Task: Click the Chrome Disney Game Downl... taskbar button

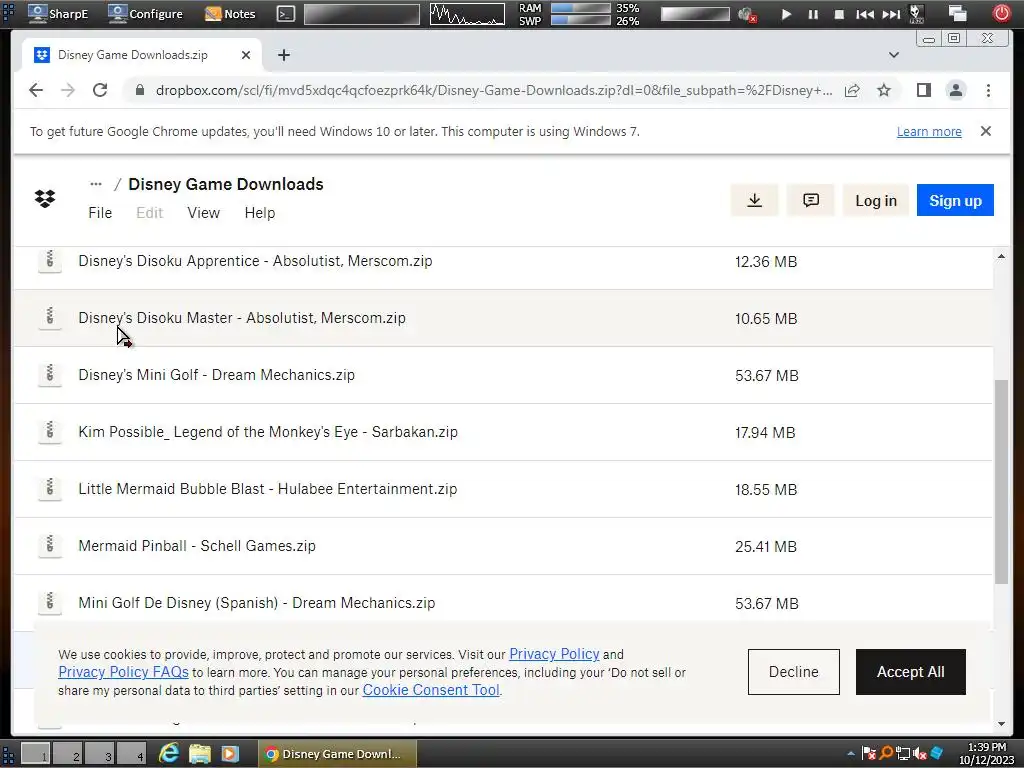Action: (336, 754)
